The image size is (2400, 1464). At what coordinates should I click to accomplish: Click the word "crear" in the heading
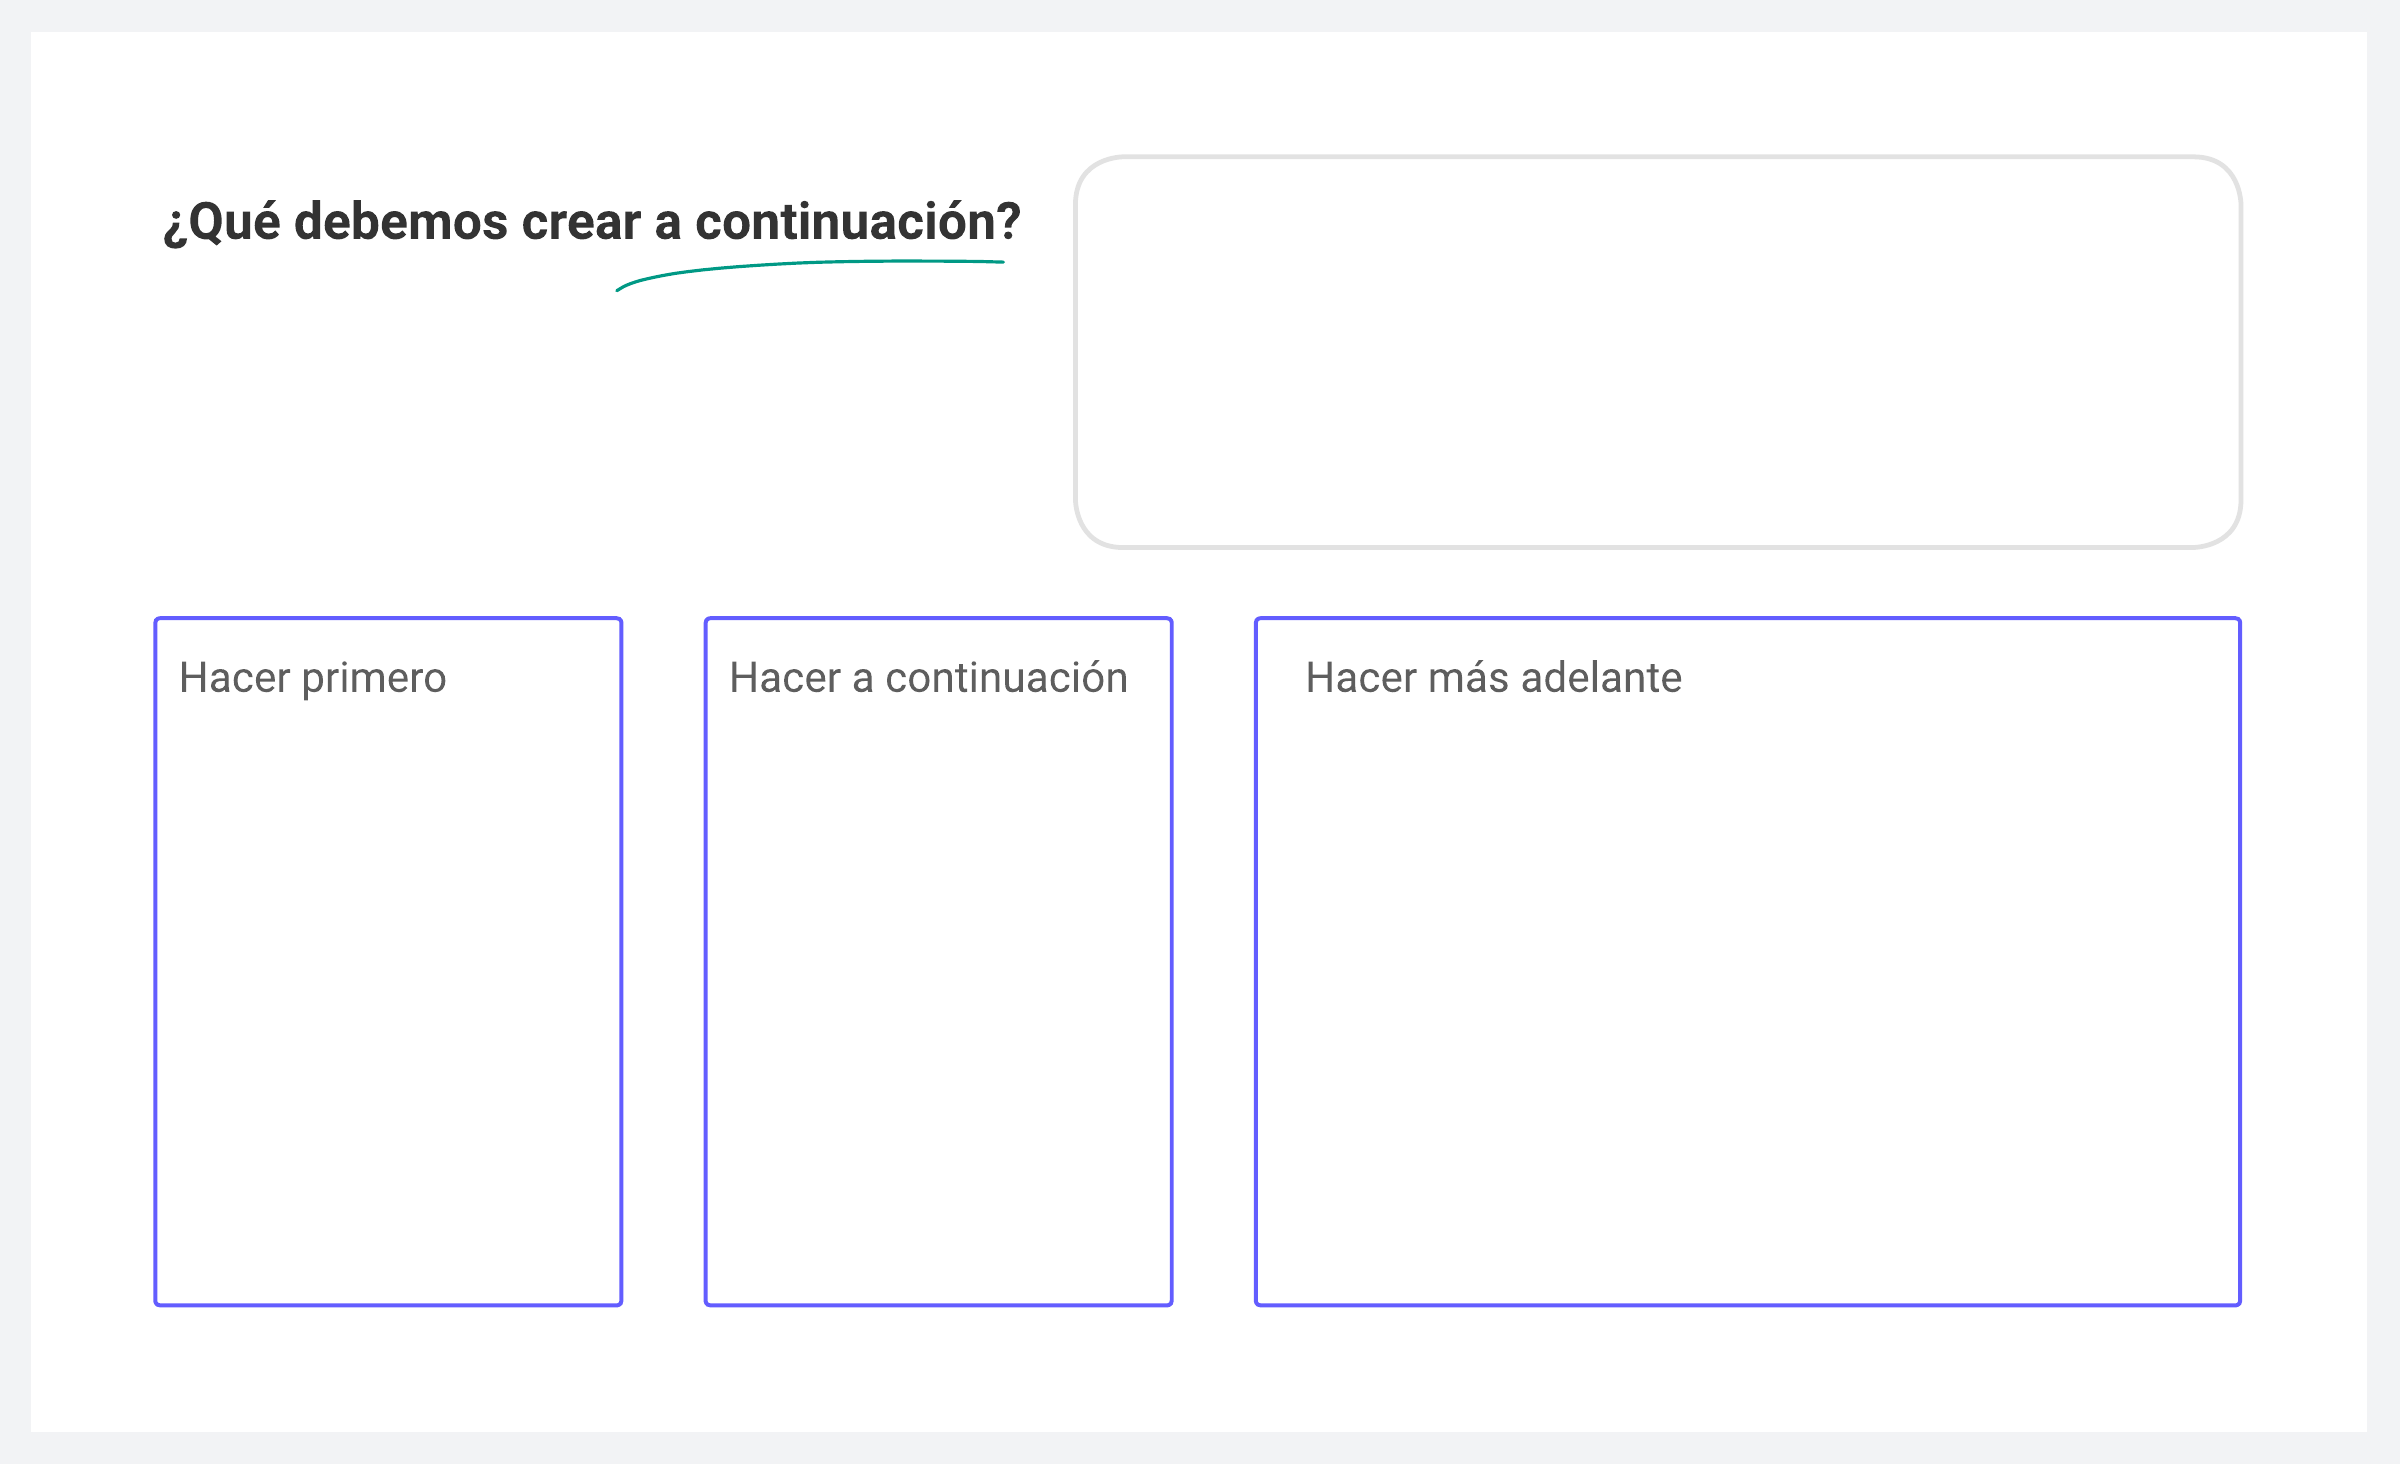tap(580, 222)
